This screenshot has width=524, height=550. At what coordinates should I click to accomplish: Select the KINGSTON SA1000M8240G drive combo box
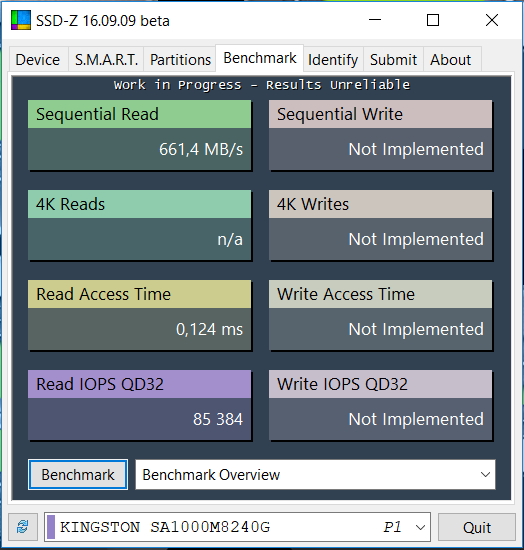(237, 526)
